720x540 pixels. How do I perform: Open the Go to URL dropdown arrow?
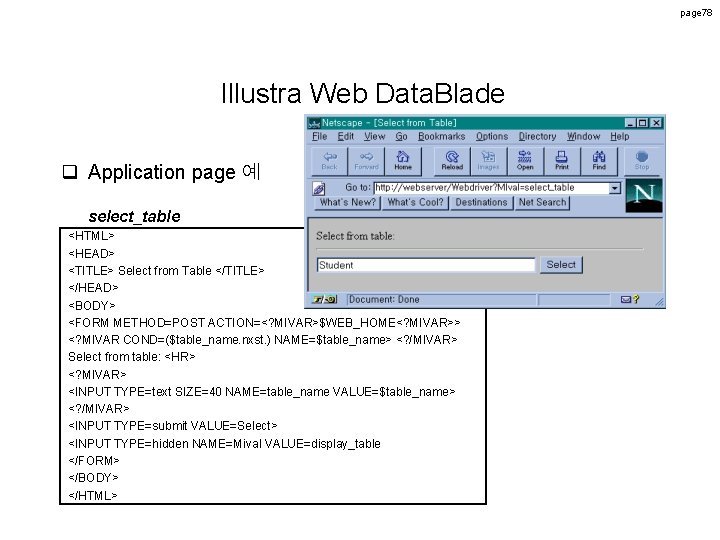[x=614, y=188]
